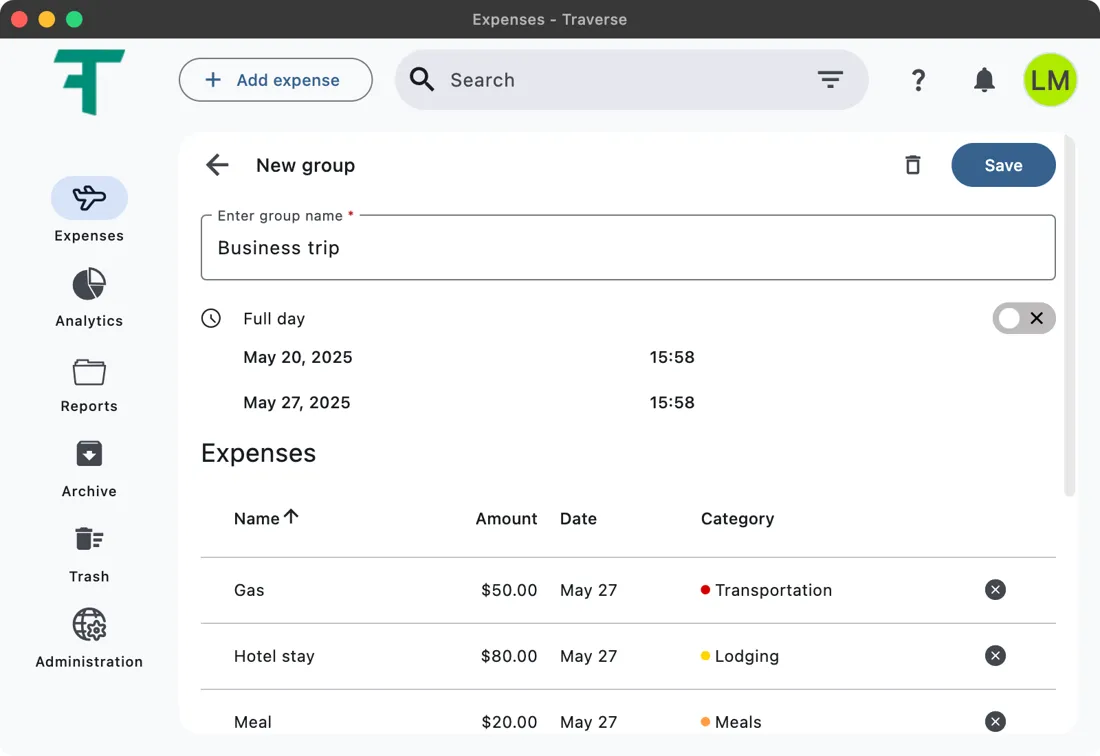The height and width of the screenshot is (756, 1100).
Task: Go to the Analytics section
Action: click(x=89, y=297)
